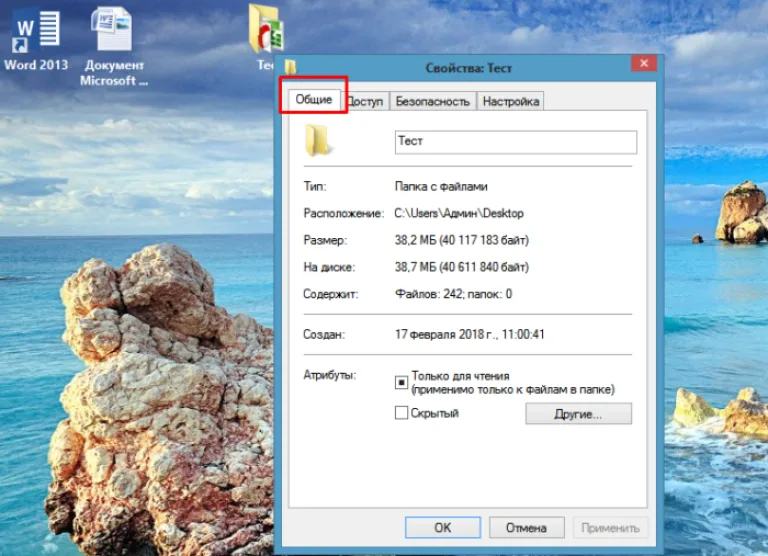Click the Свойства: Тест title text
The width and height of the screenshot is (768, 556).
coord(468,68)
